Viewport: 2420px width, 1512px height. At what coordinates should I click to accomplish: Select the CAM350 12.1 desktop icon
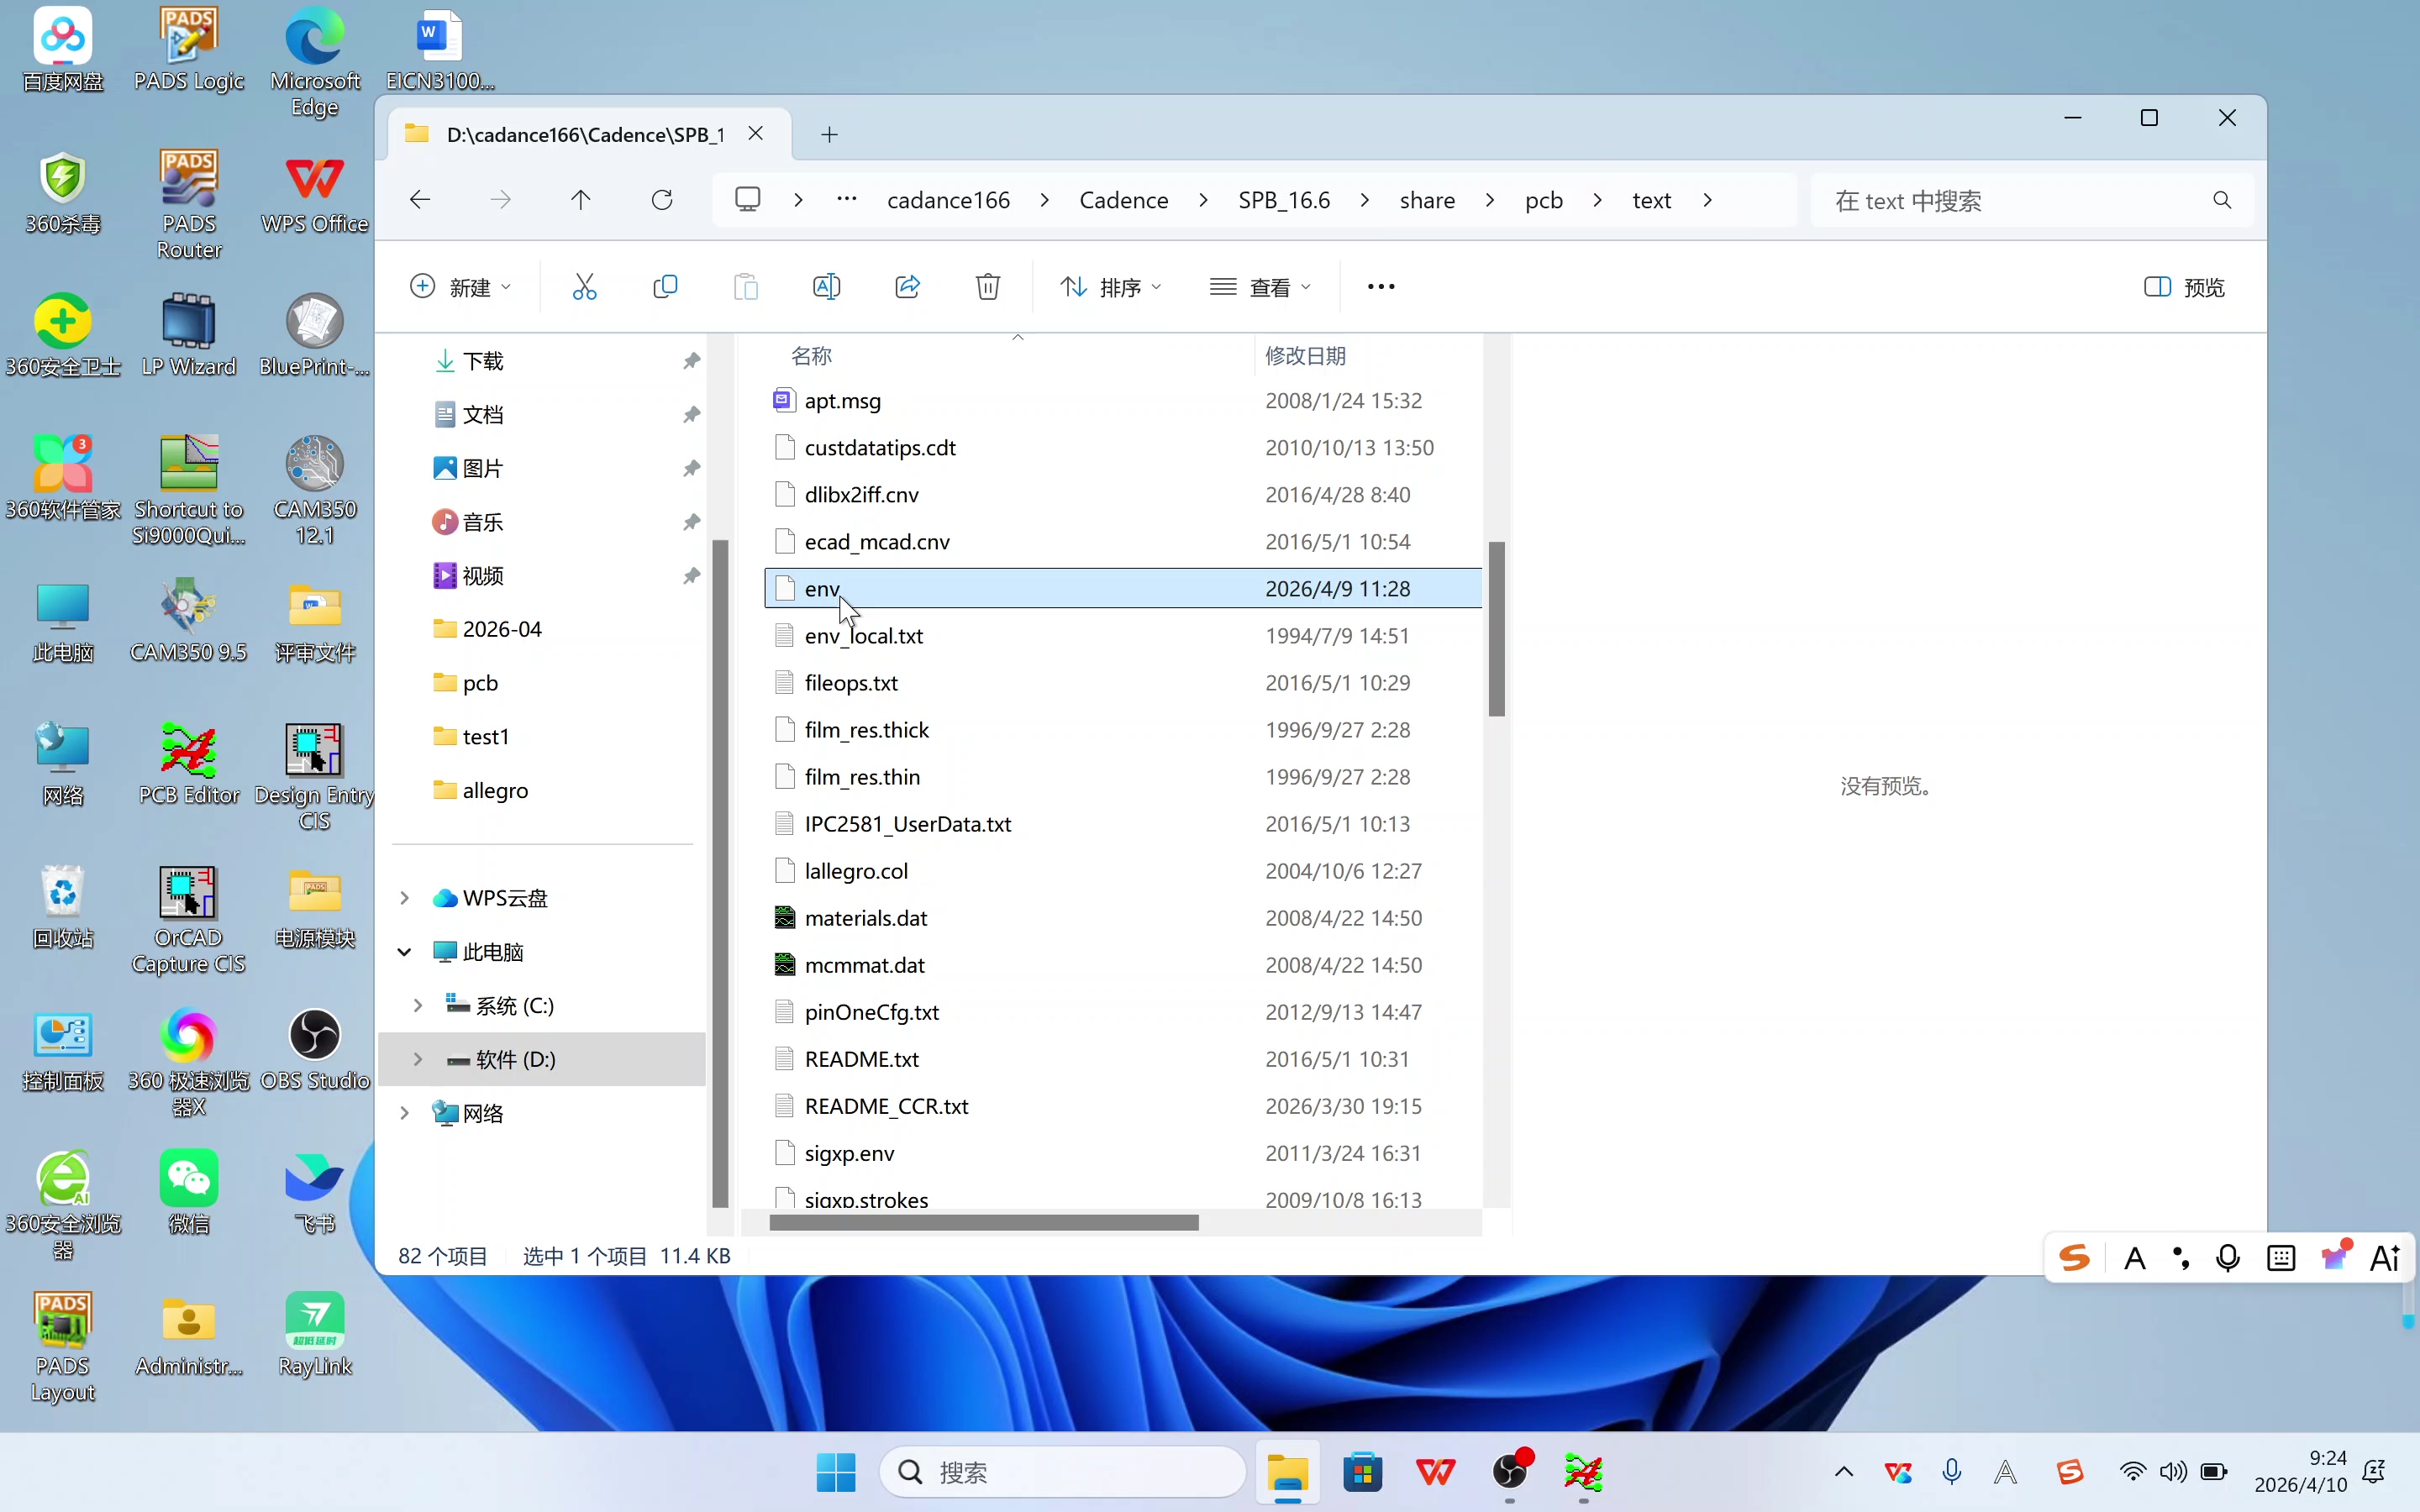click(x=315, y=491)
